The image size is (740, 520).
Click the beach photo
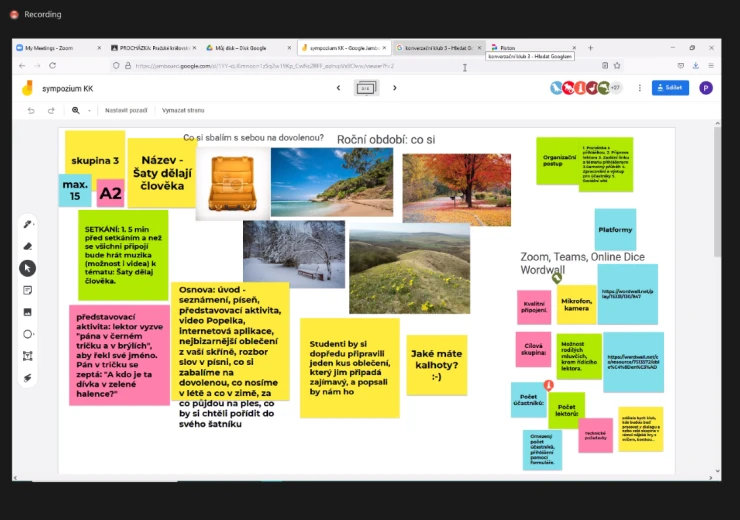click(x=332, y=182)
